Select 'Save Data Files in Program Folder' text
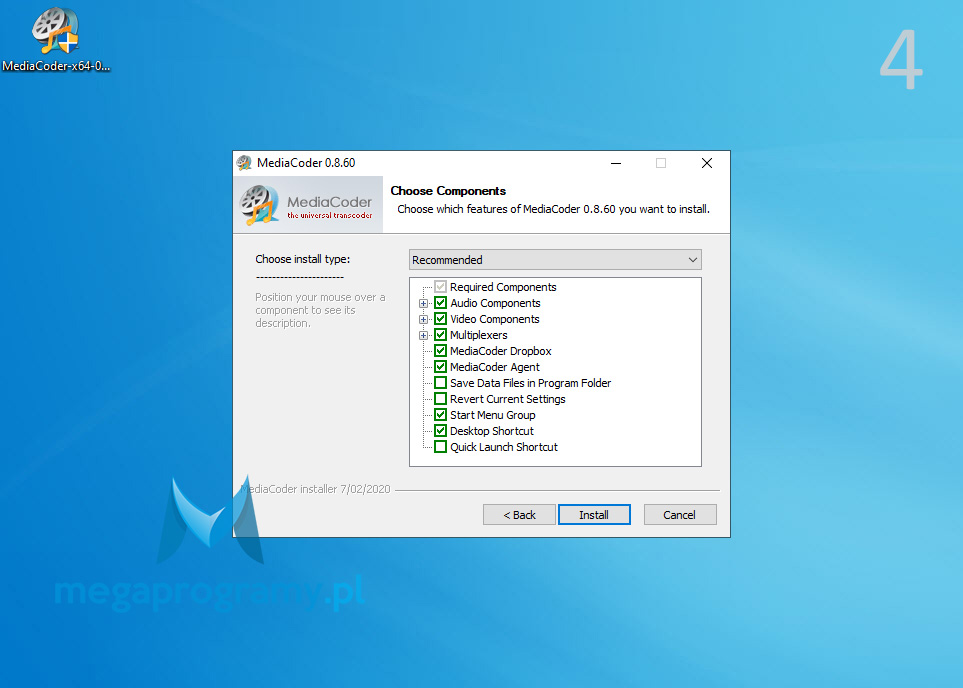The width and height of the screenshot is (963, 688). click(x=531, y=383)
